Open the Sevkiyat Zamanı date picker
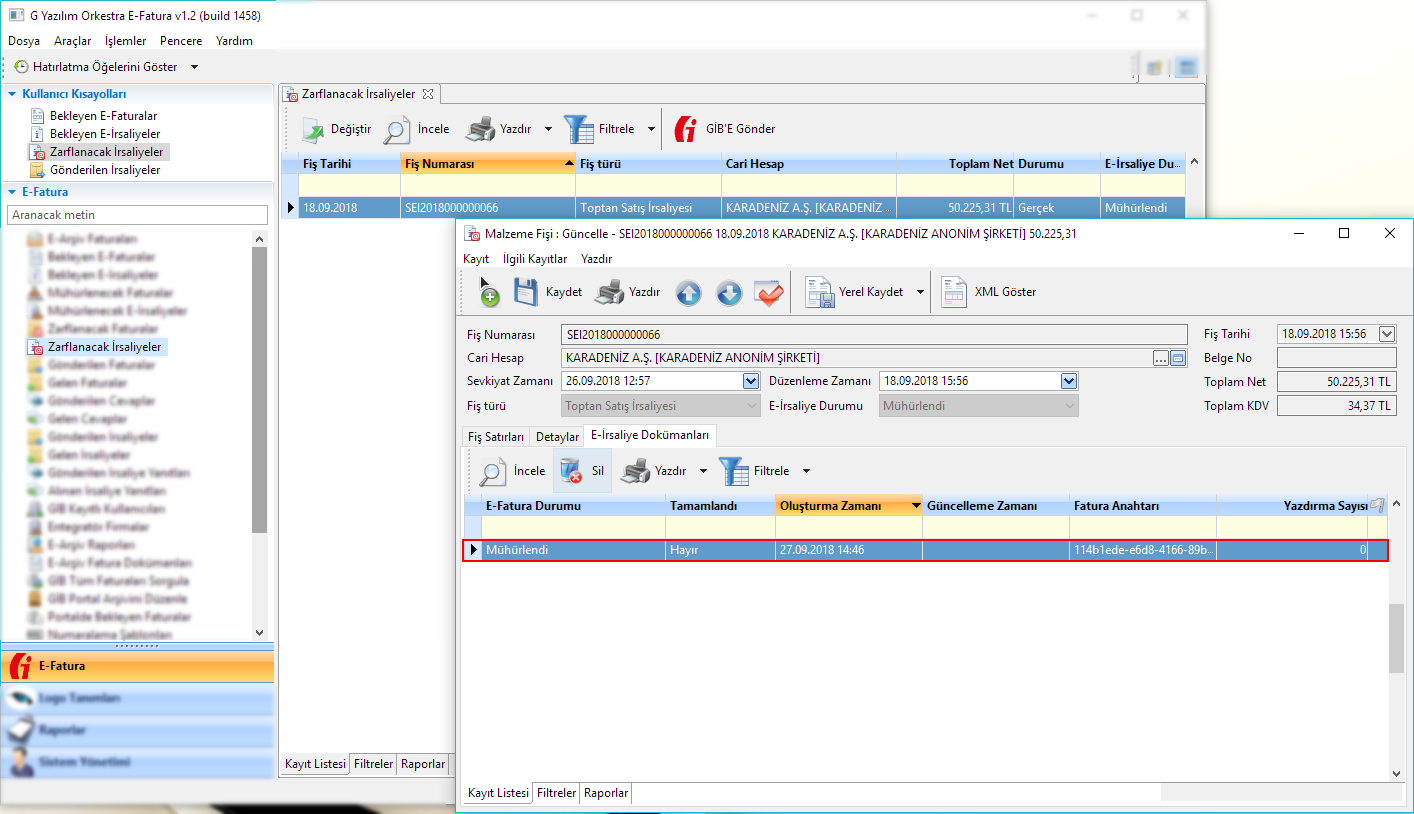This screenshot has height=814, width=1414. [751, 381]
